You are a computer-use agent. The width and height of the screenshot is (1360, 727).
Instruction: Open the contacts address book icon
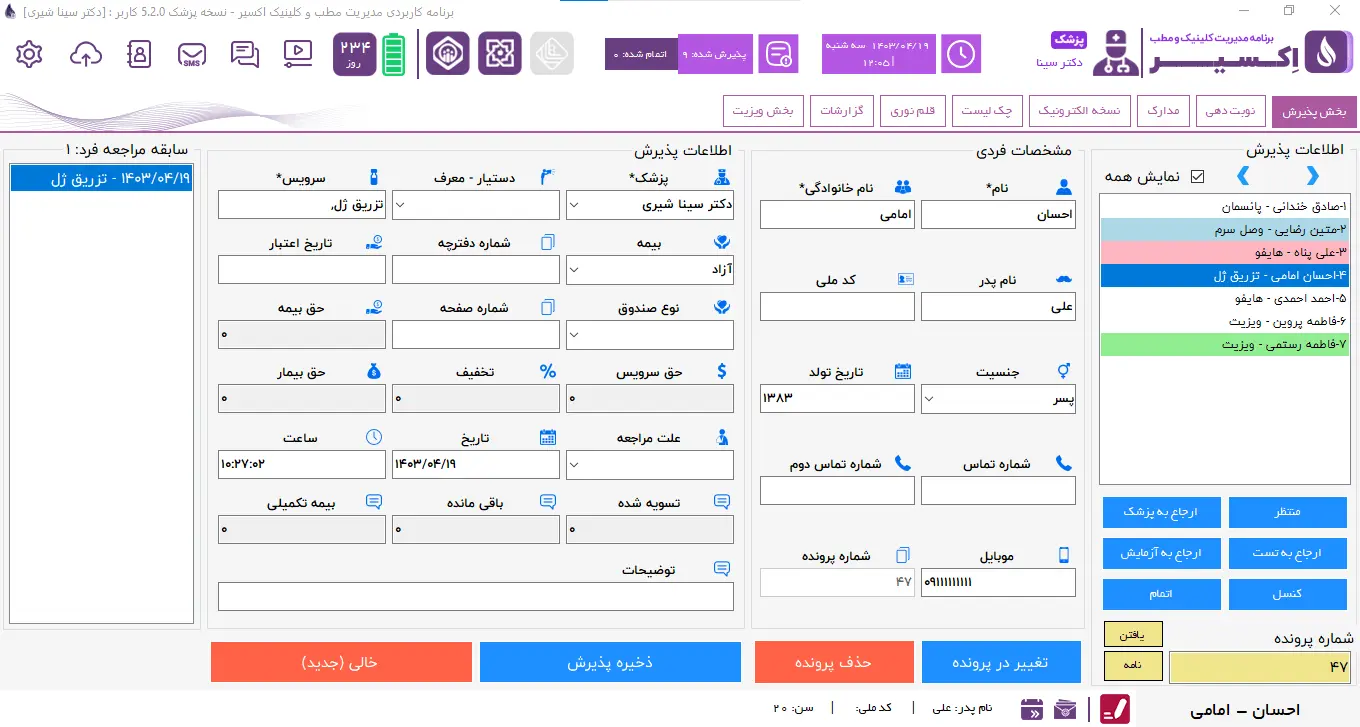[139, 54]
